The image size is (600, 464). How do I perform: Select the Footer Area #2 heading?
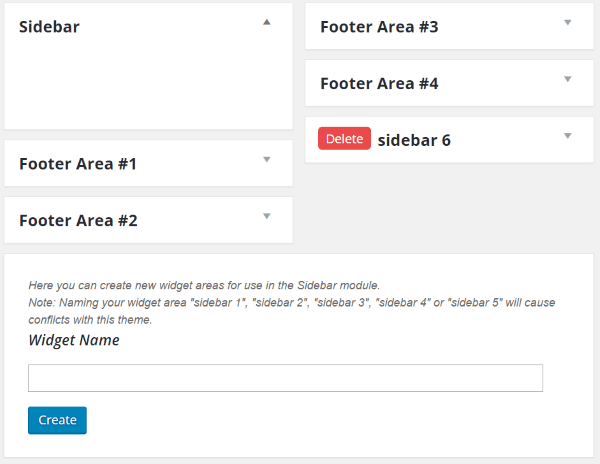pos(78,221)
